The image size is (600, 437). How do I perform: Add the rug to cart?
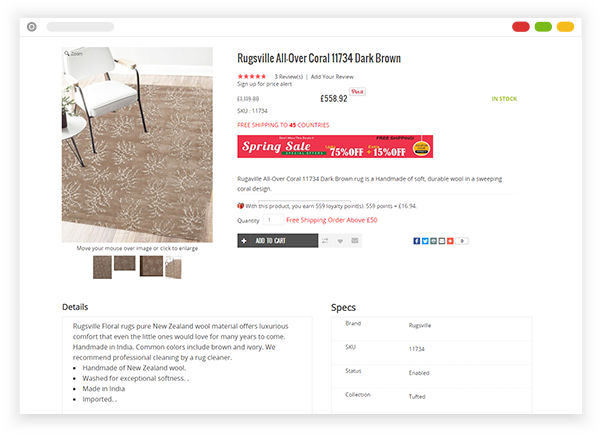point(277,241)
